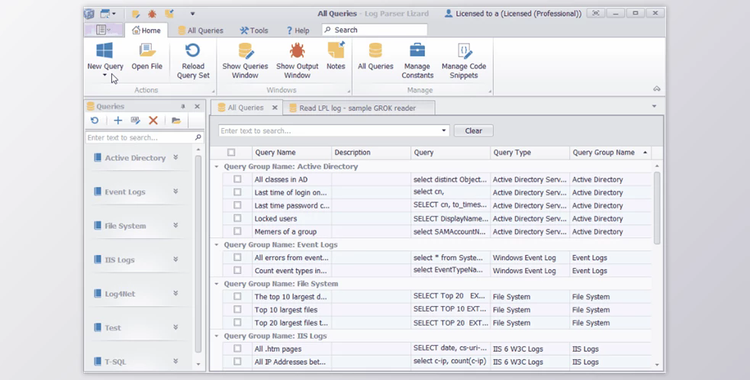This screenshot has width=750, height=380.
Task: Switch to the All Queries ribbon tab
Action: click(x=200, y=31)
